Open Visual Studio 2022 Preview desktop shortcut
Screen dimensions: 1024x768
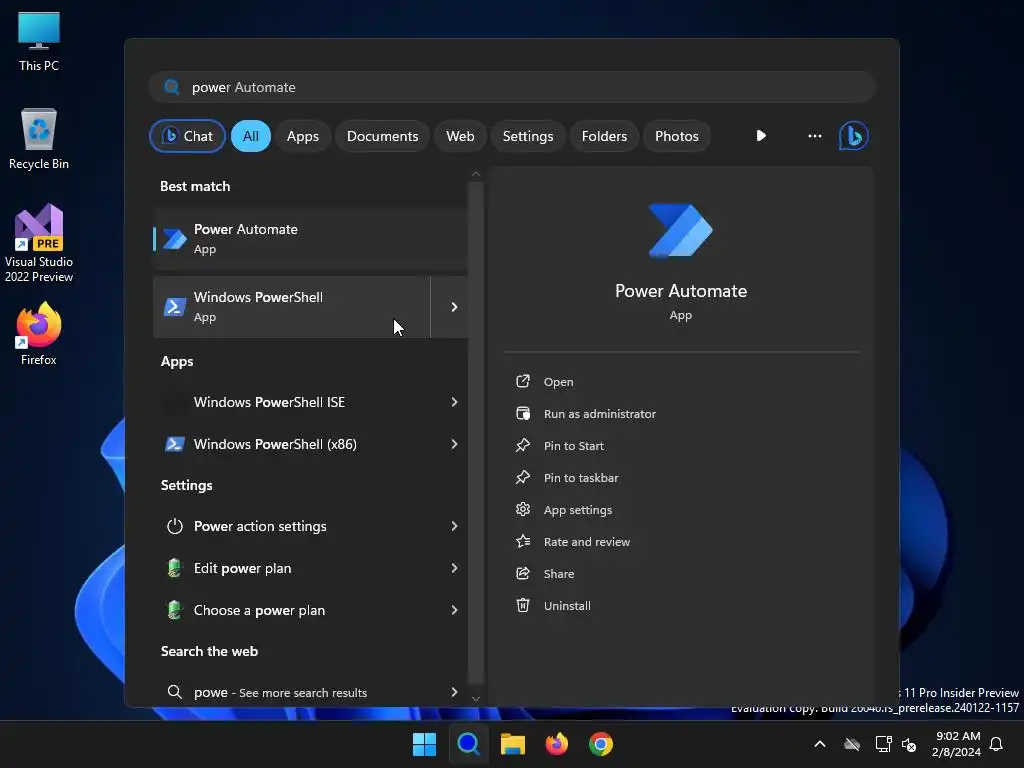point(39,243)
